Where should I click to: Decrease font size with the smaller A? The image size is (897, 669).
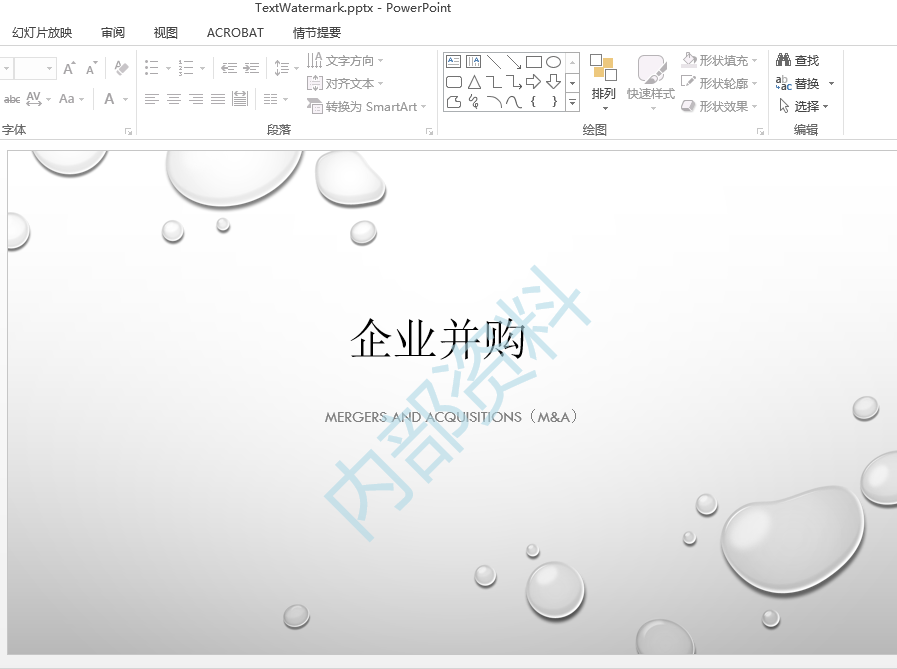pos(91,69)
